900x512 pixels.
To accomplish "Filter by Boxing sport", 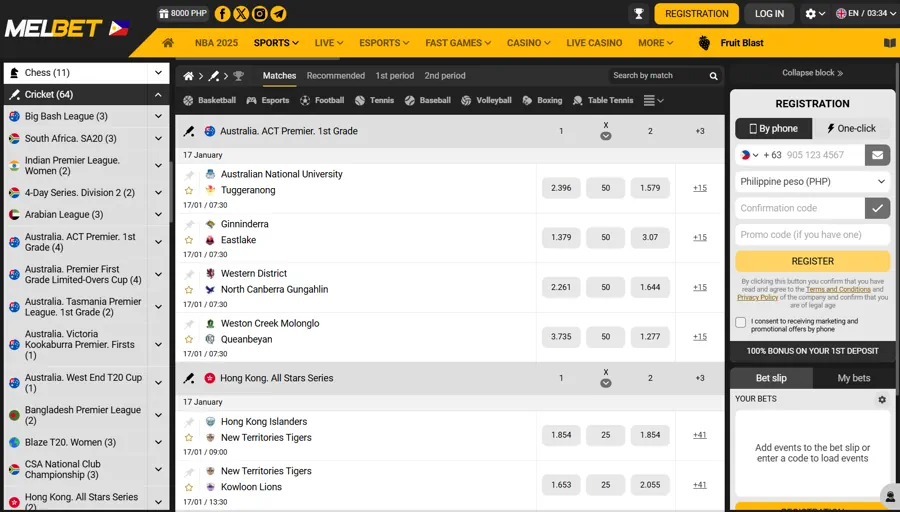I will coord(542,100).
